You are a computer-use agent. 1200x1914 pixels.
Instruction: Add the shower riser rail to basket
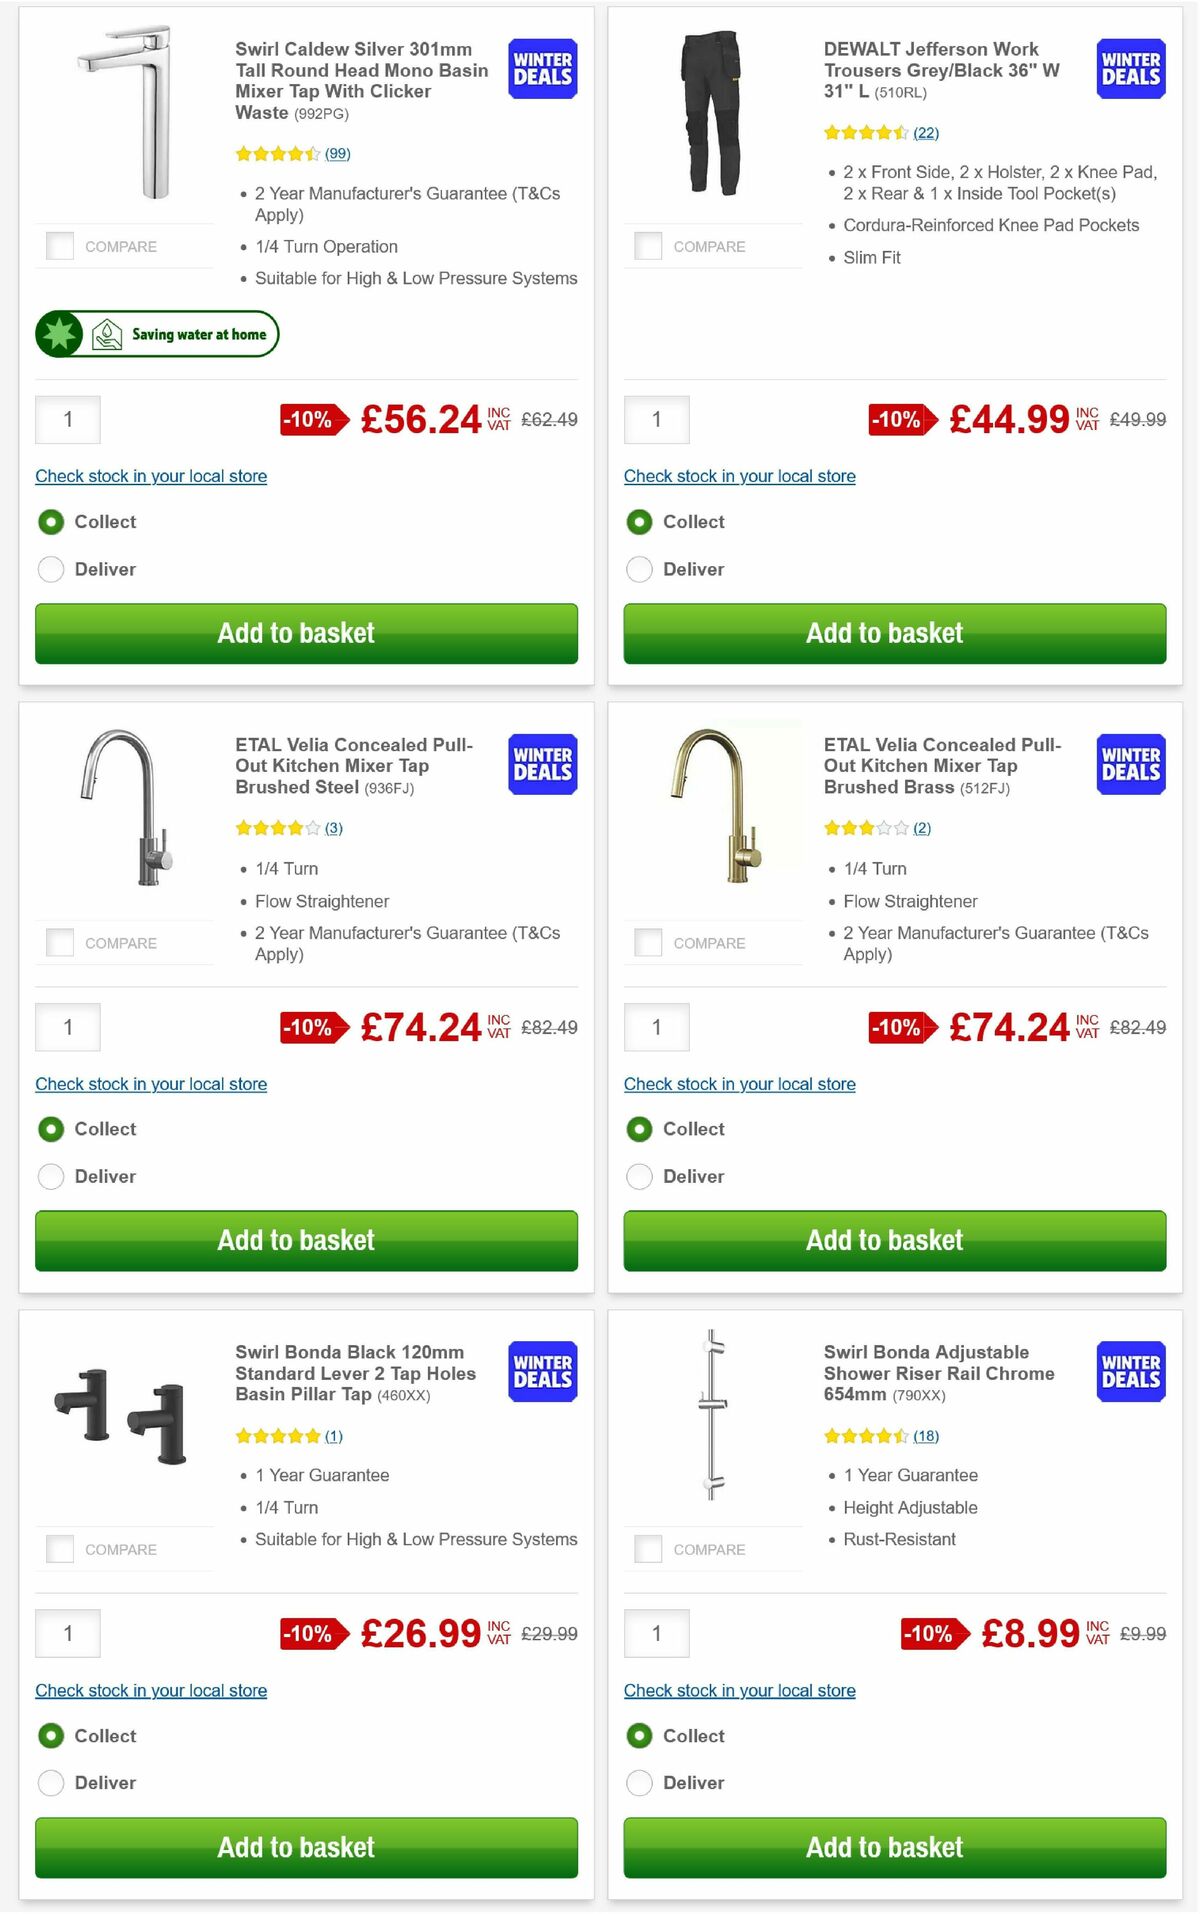coord(884,1847)
